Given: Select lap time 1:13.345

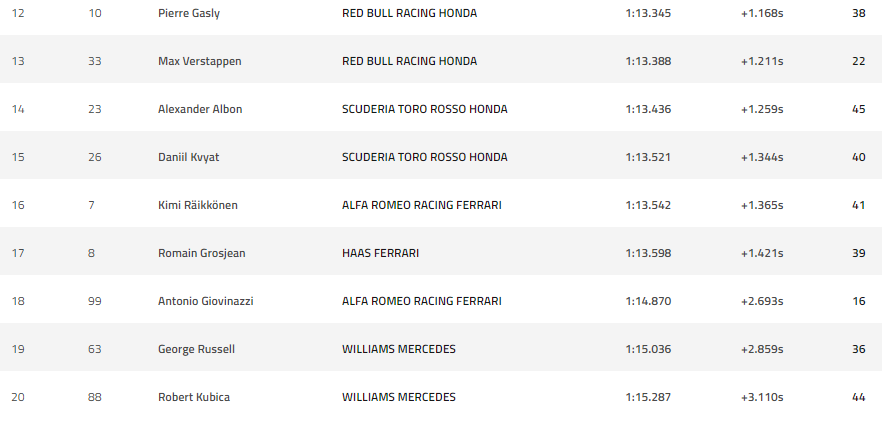Looking at the screenshot, I should click(x=648, y=14).
